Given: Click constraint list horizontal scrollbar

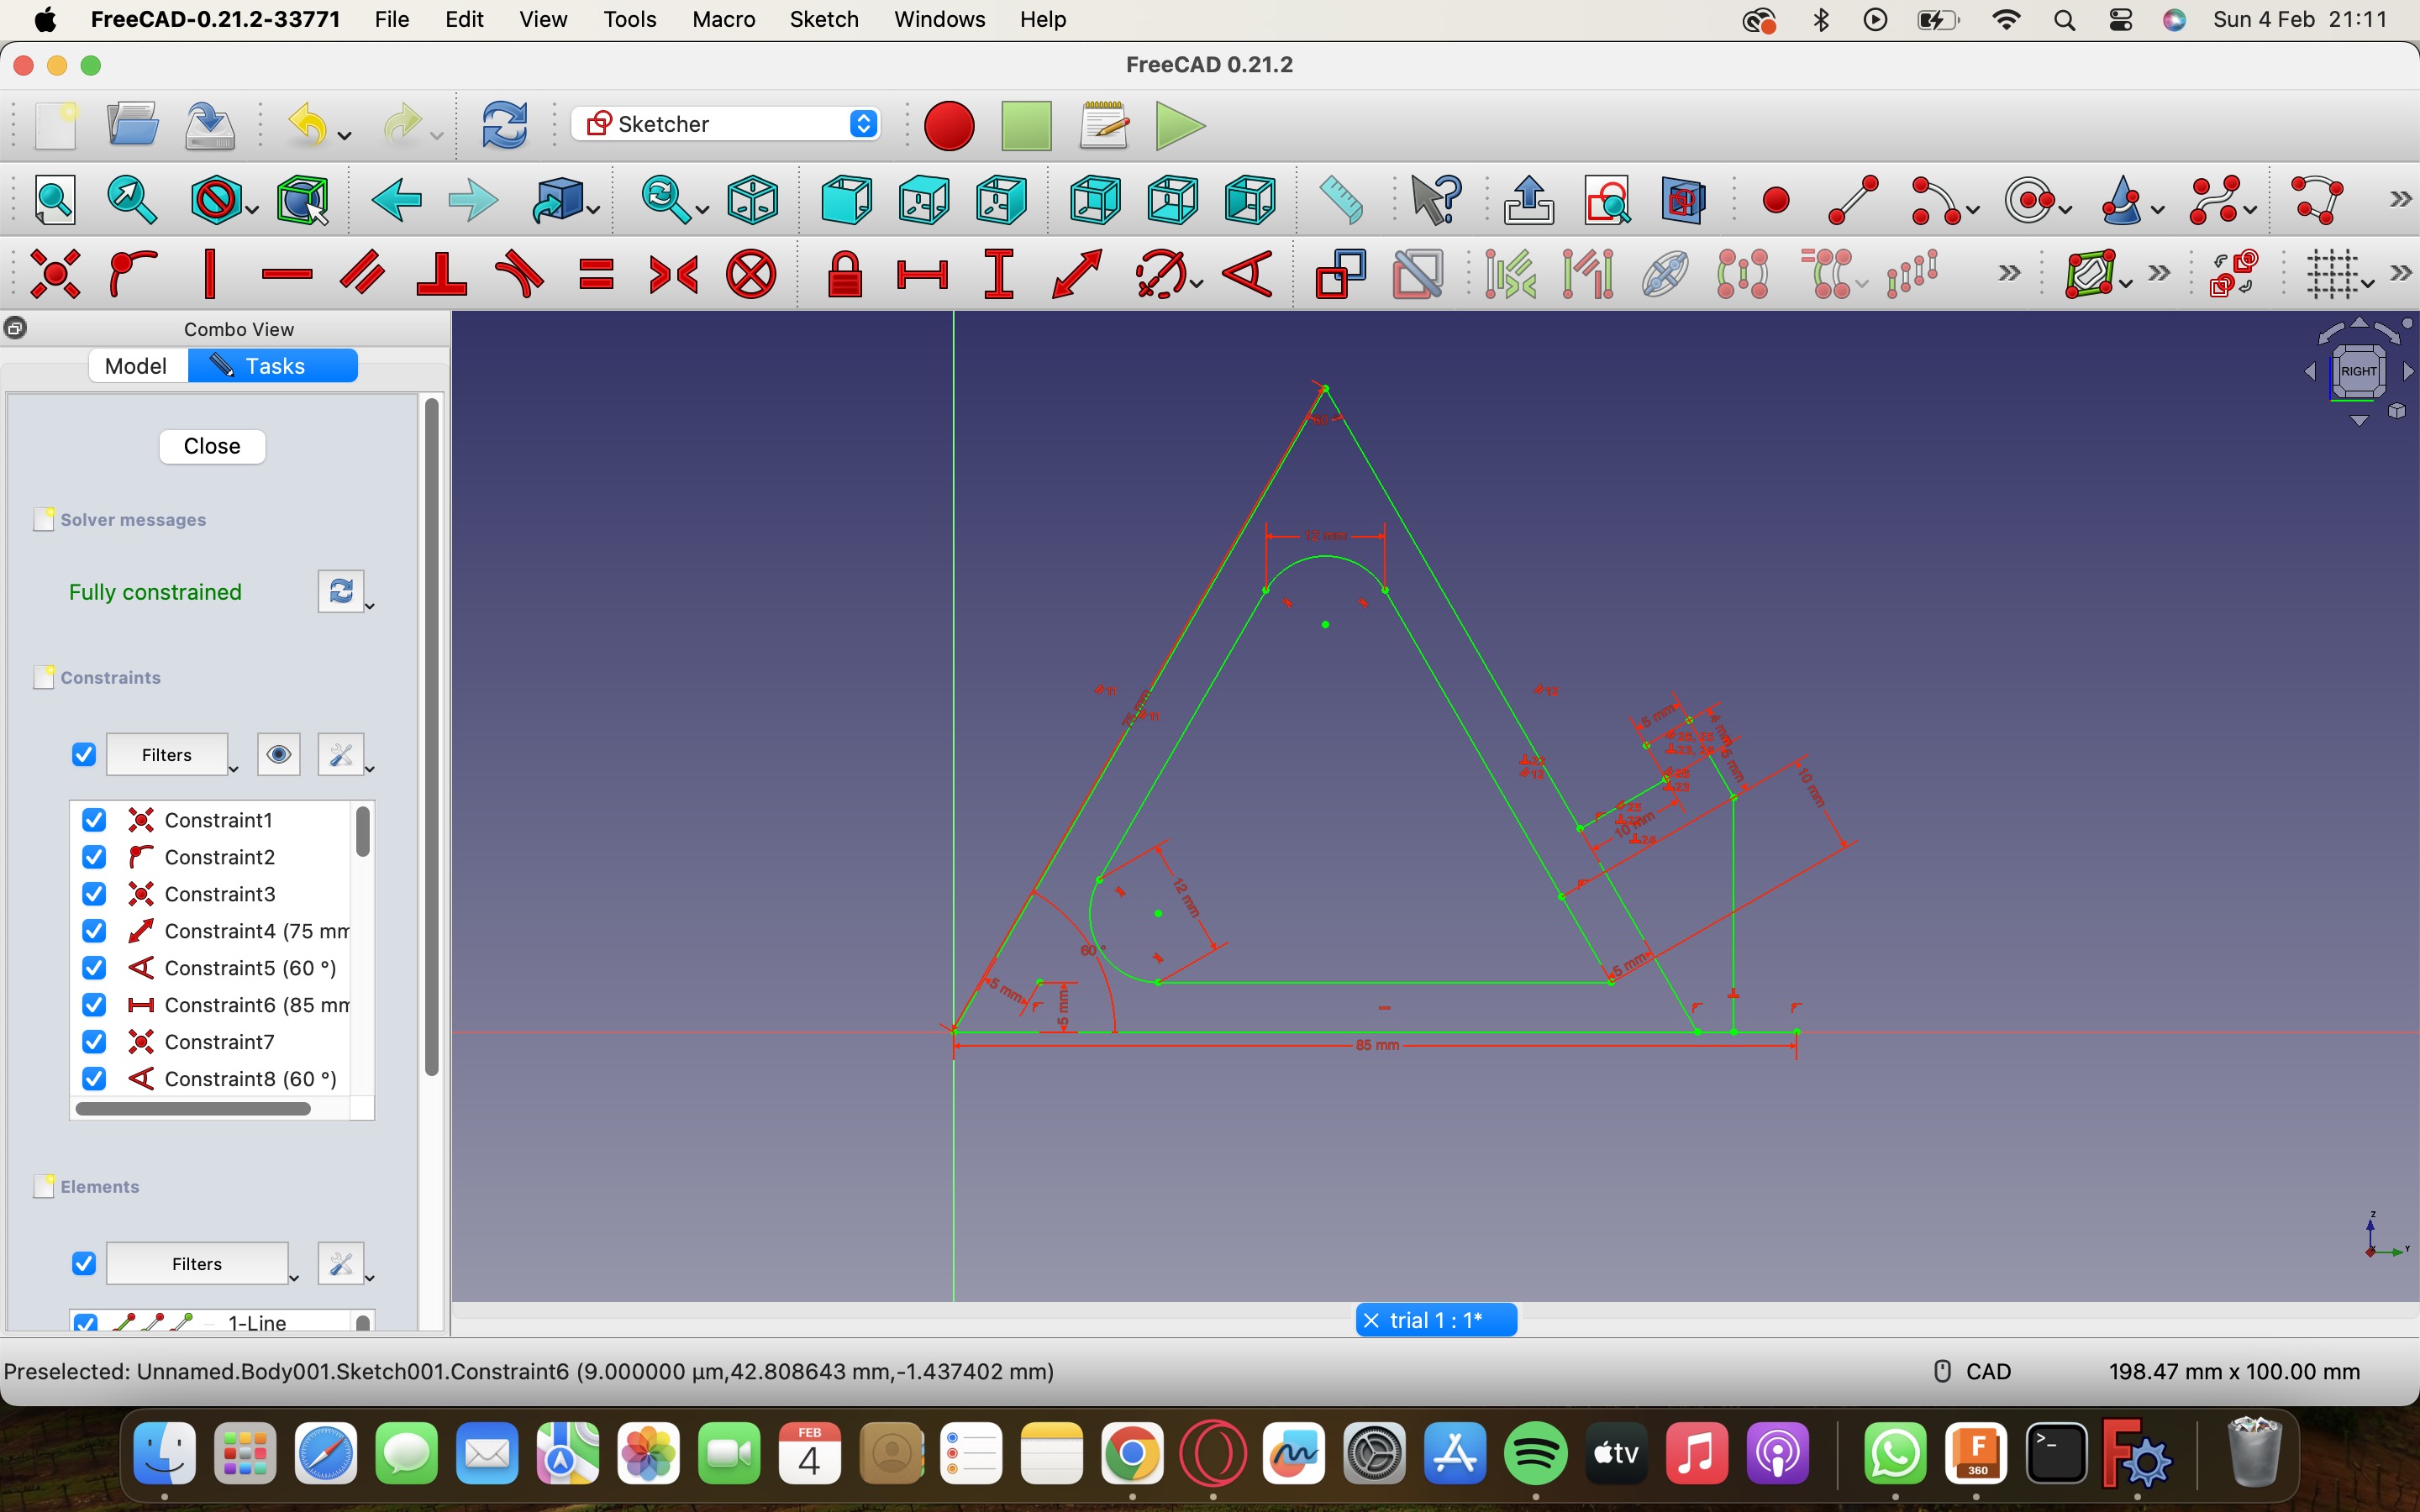Looking at the screenshot, I should 193,1108.
